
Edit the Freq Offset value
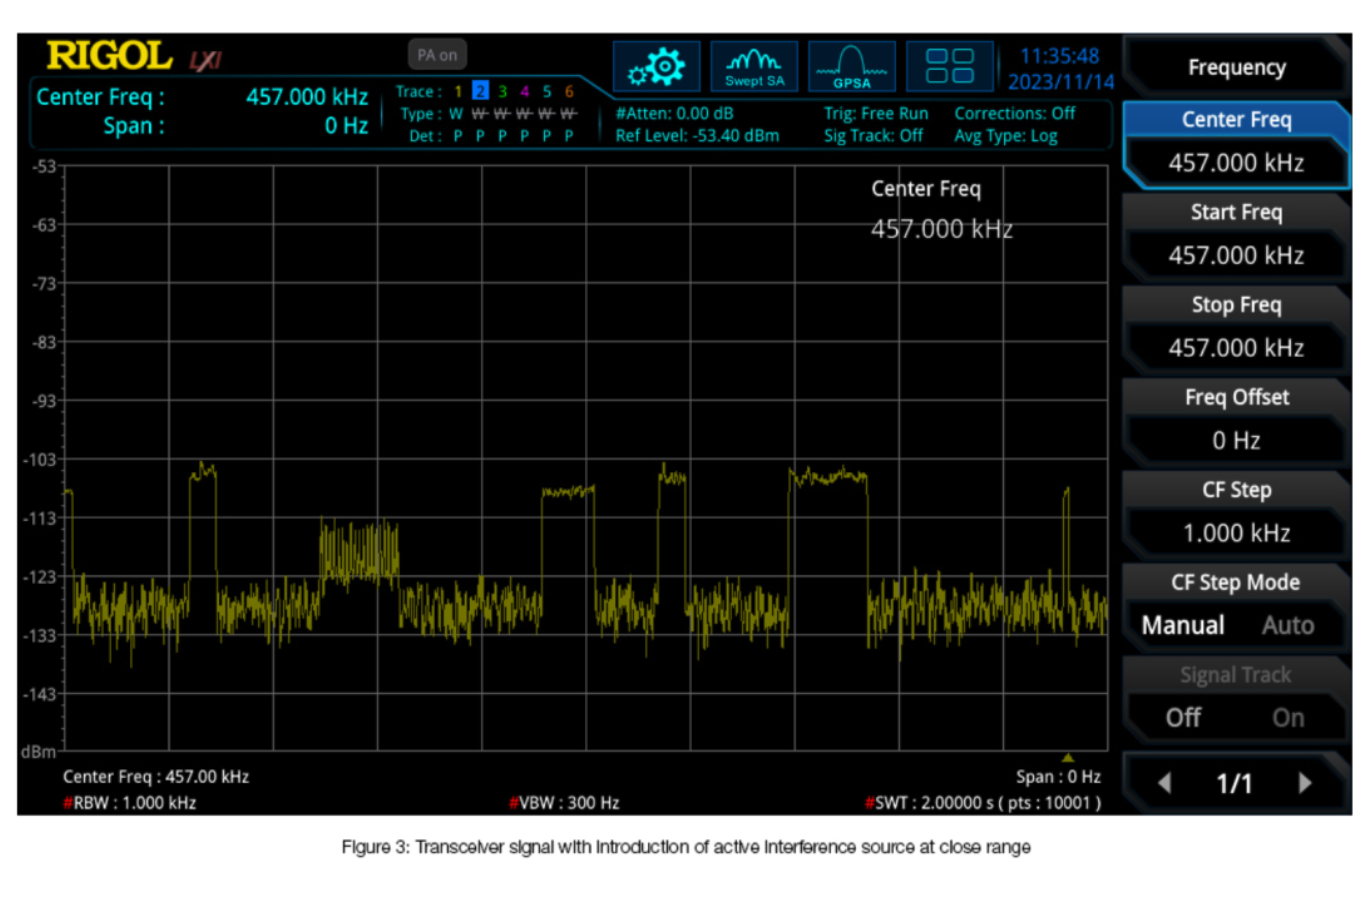1236,440
